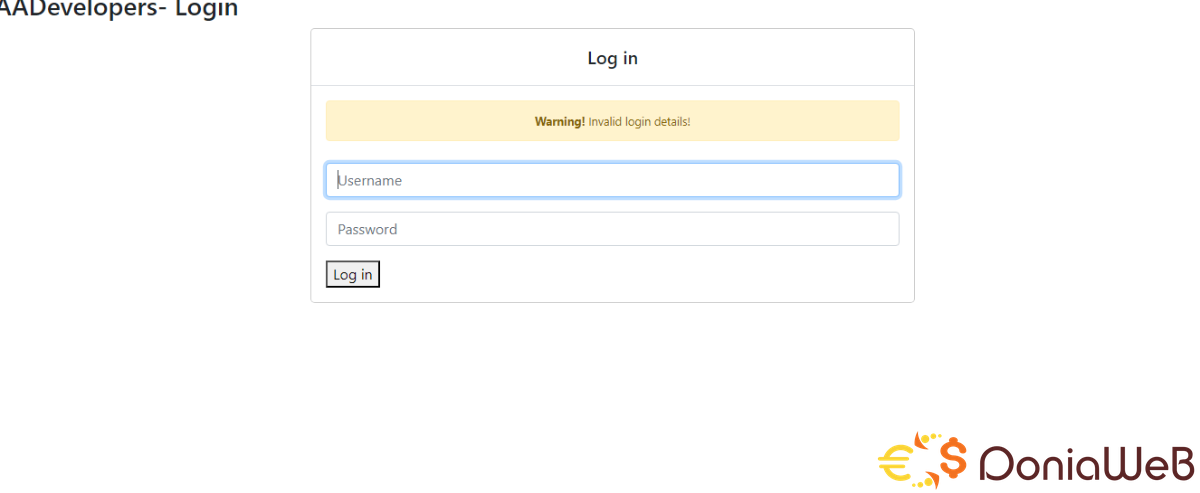This screenshot has height=493, width=1200.
Task: Click the "Log in" card header title
Action: [612, 58]
